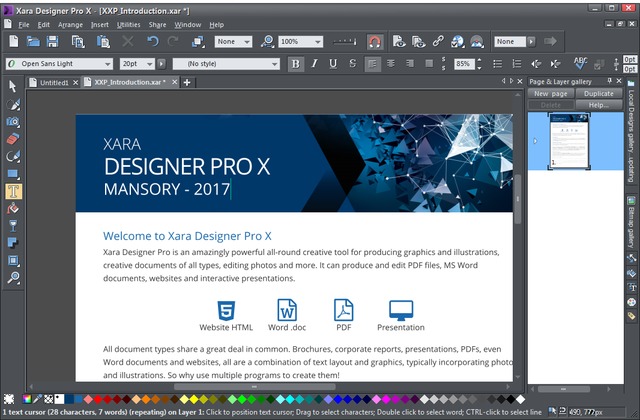Open a file with the folder icon
Screen dimensions: 640x420
point(33,41)
